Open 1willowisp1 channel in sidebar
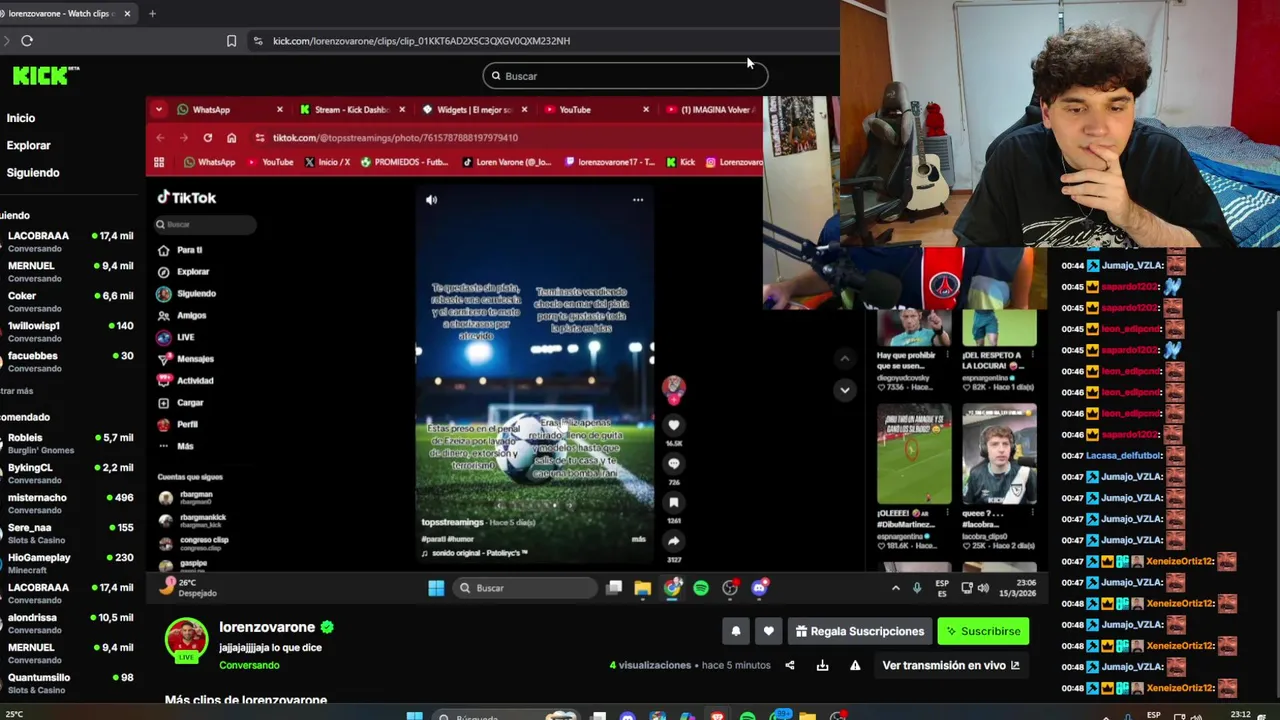Viewport: 1280px width, 720px height. click(x=68, y=331)
